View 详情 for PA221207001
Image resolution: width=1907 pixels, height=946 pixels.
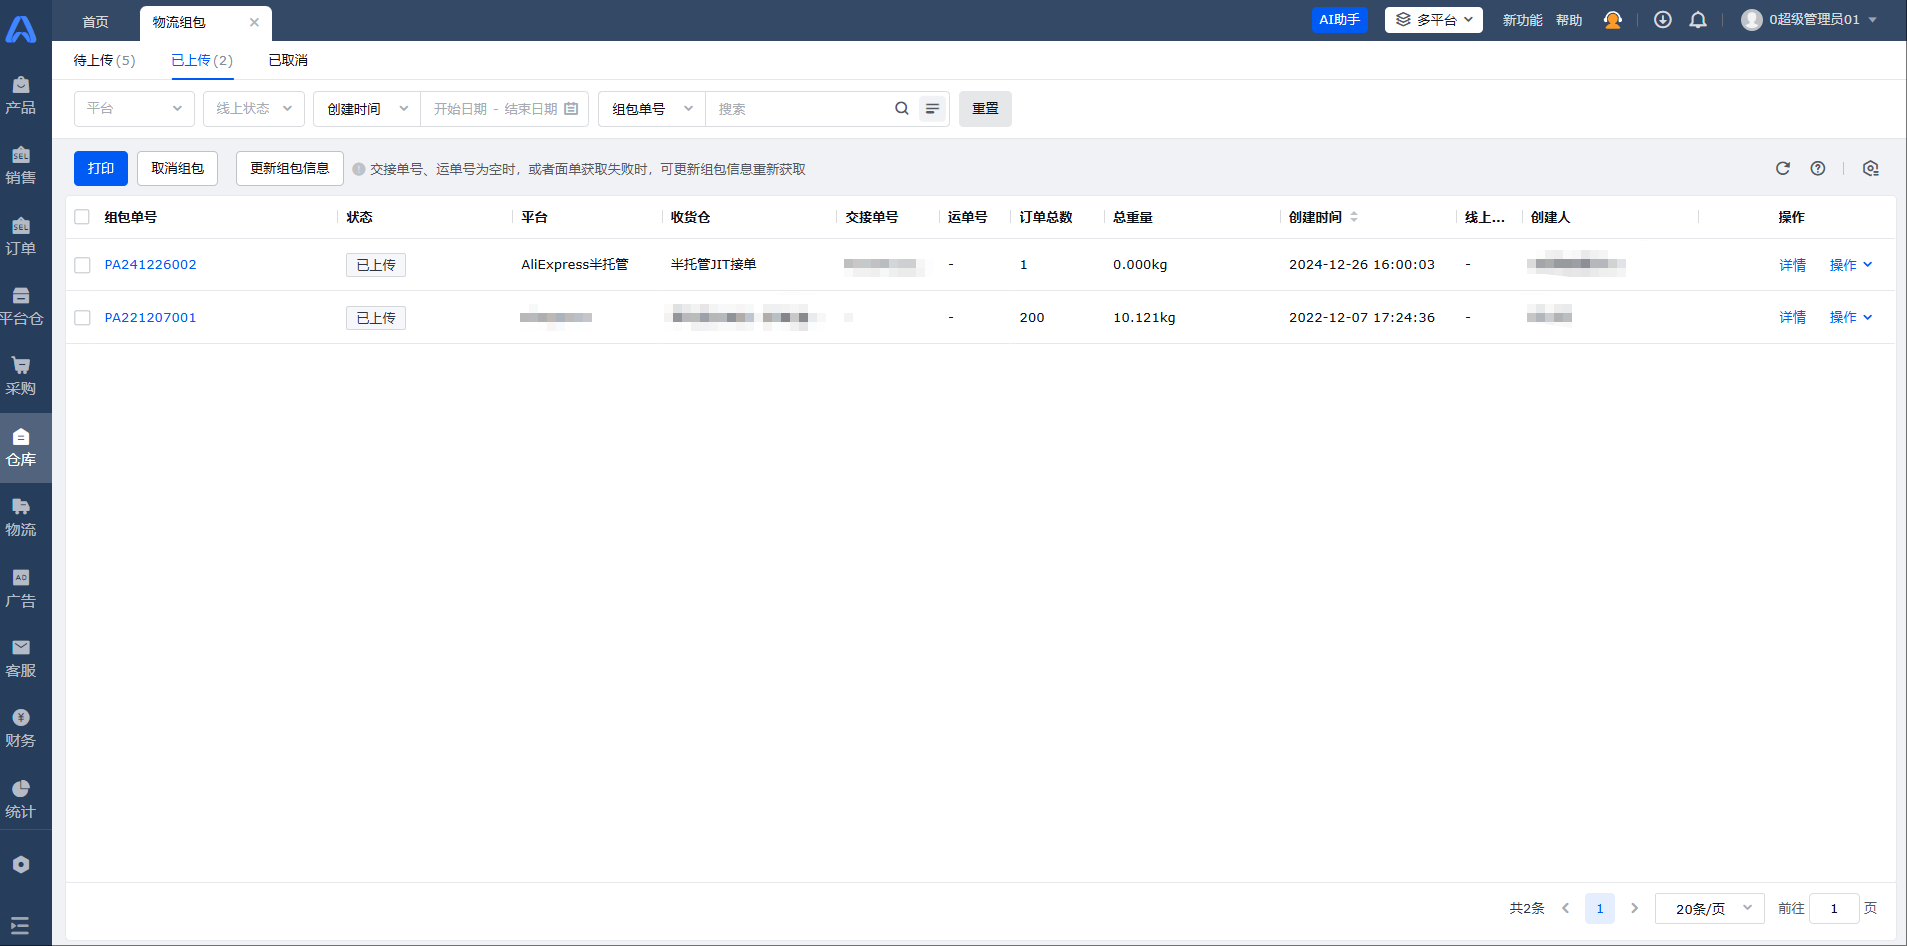click(1792, 317)
